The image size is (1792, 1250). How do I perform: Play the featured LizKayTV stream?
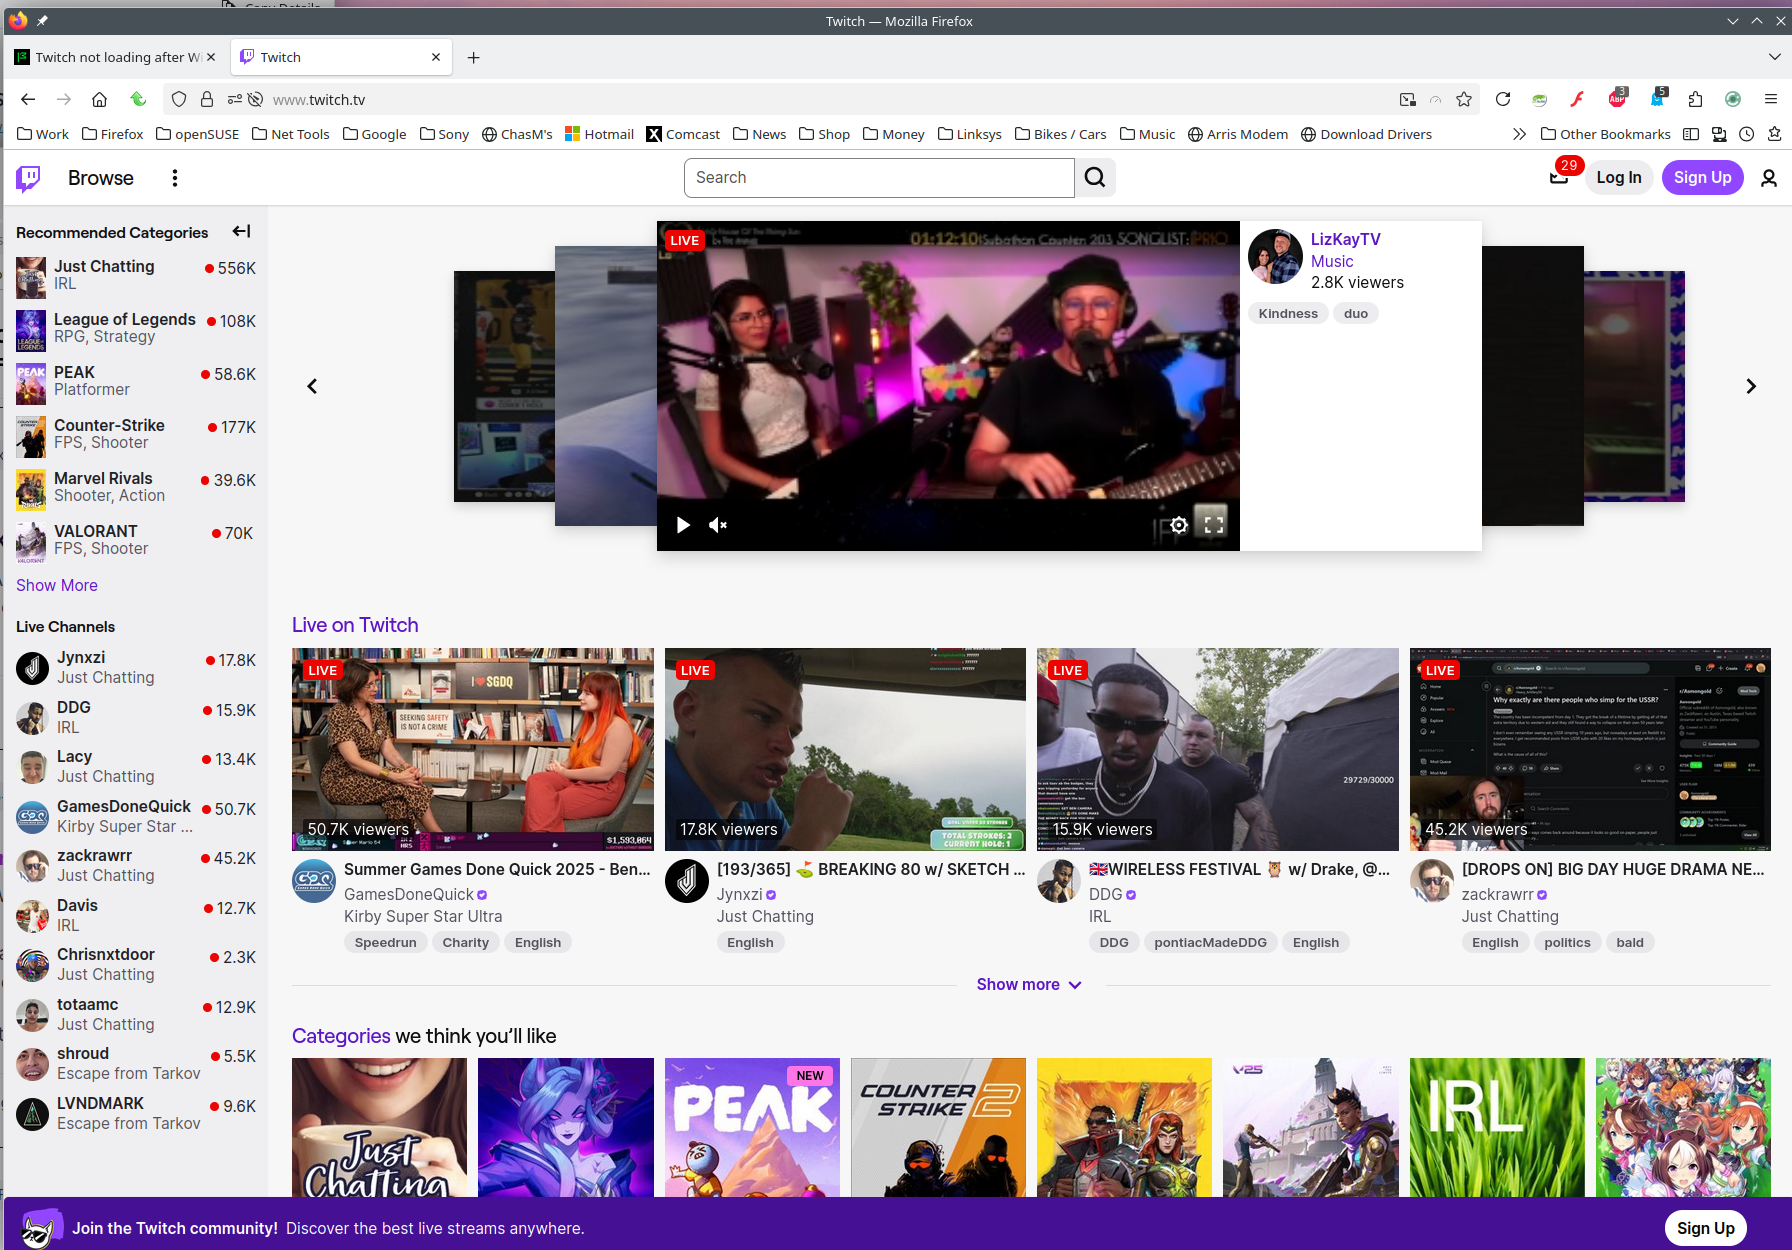[683, 525]
